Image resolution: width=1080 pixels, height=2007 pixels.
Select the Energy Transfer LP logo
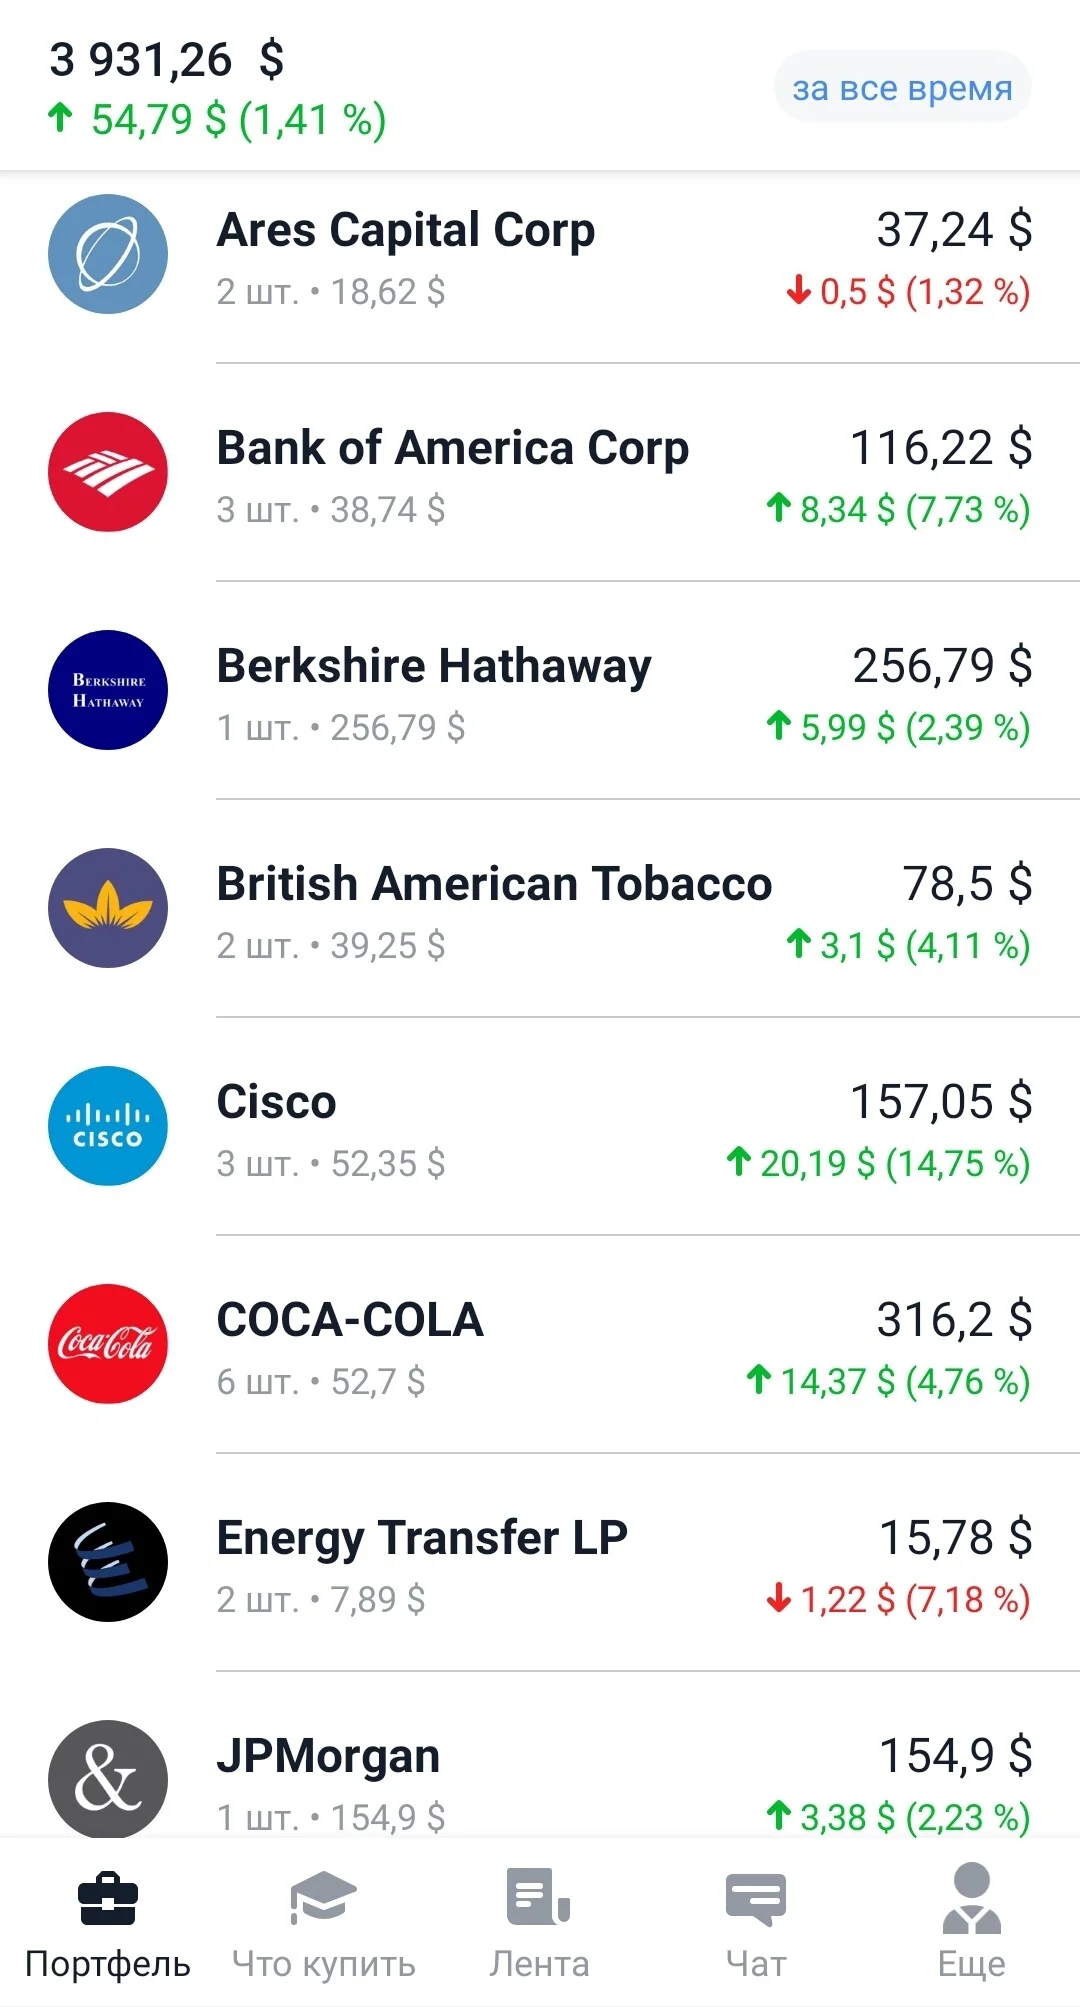pos(108,1562)
